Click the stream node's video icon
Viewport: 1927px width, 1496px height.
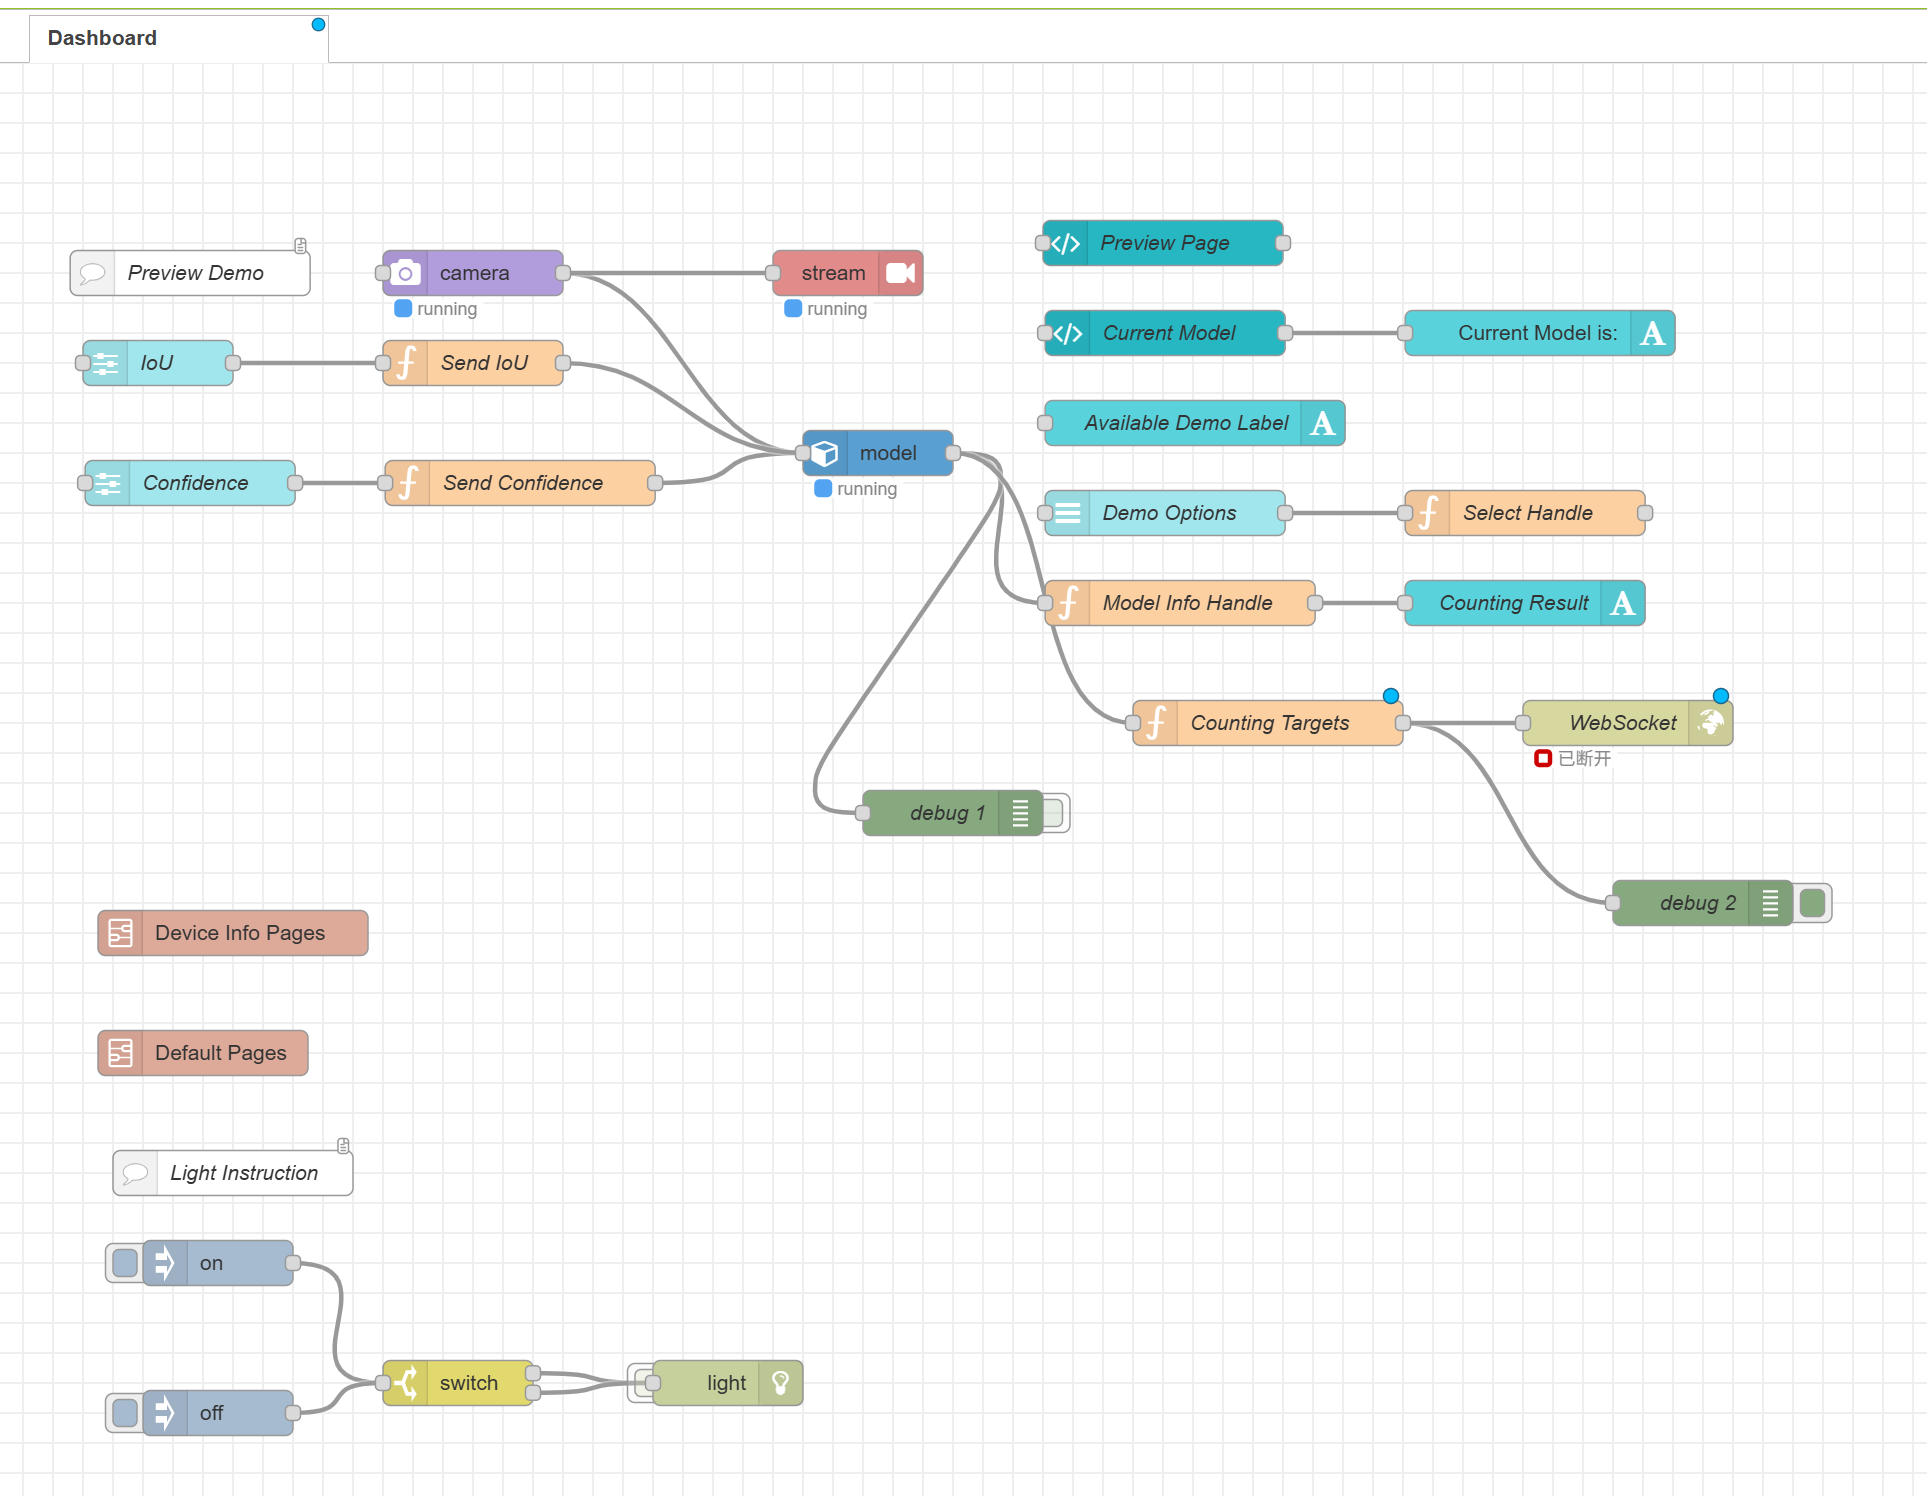(900, 273)
